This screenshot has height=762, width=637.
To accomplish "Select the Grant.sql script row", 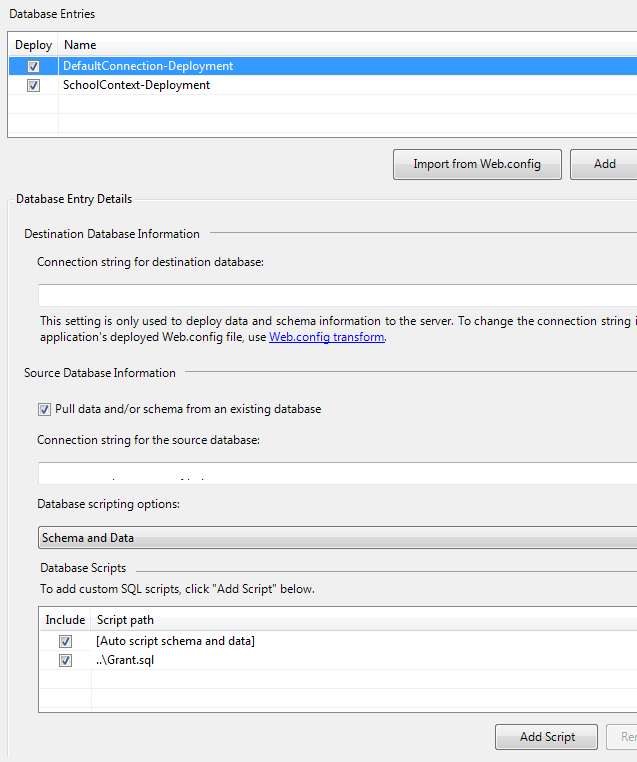I will pyautogui.click(x=125, y=661).
